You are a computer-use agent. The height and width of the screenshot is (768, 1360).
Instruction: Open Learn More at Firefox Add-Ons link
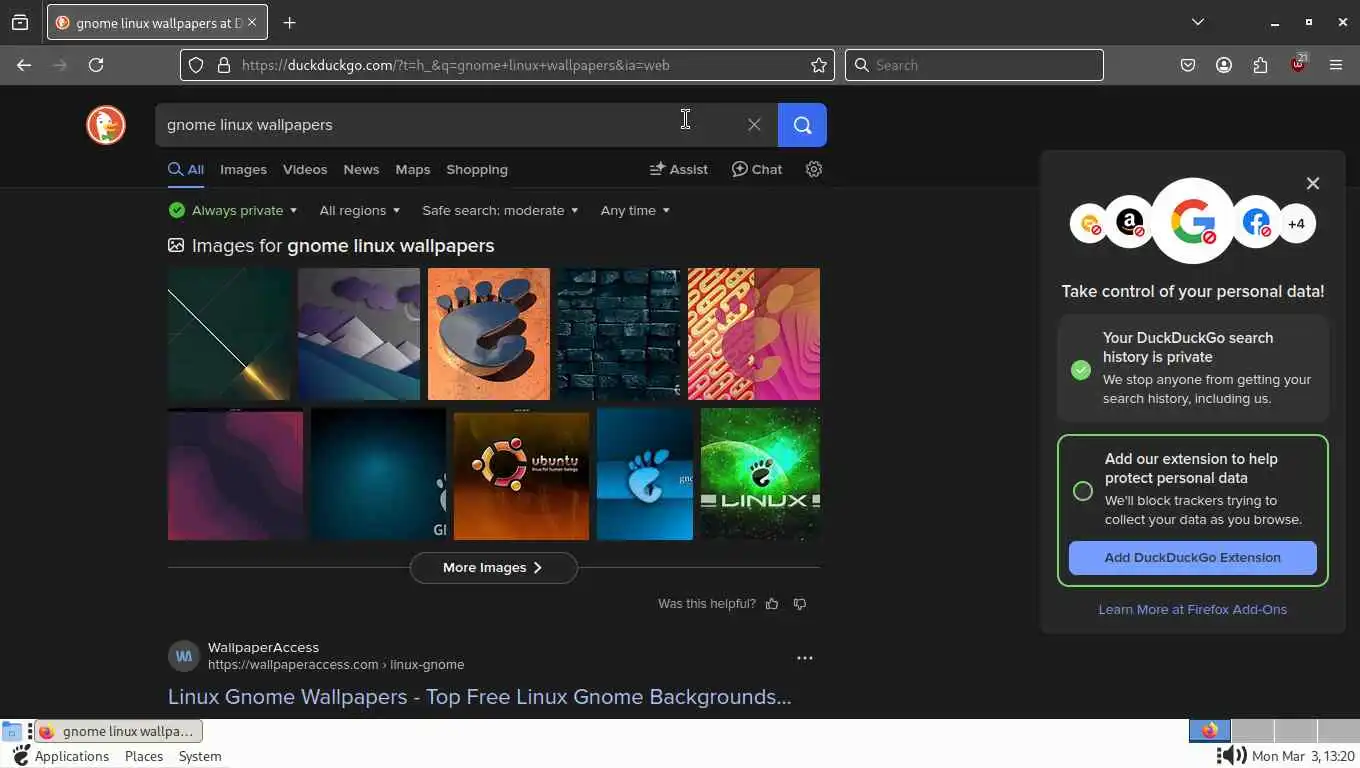coord(1192,609)
